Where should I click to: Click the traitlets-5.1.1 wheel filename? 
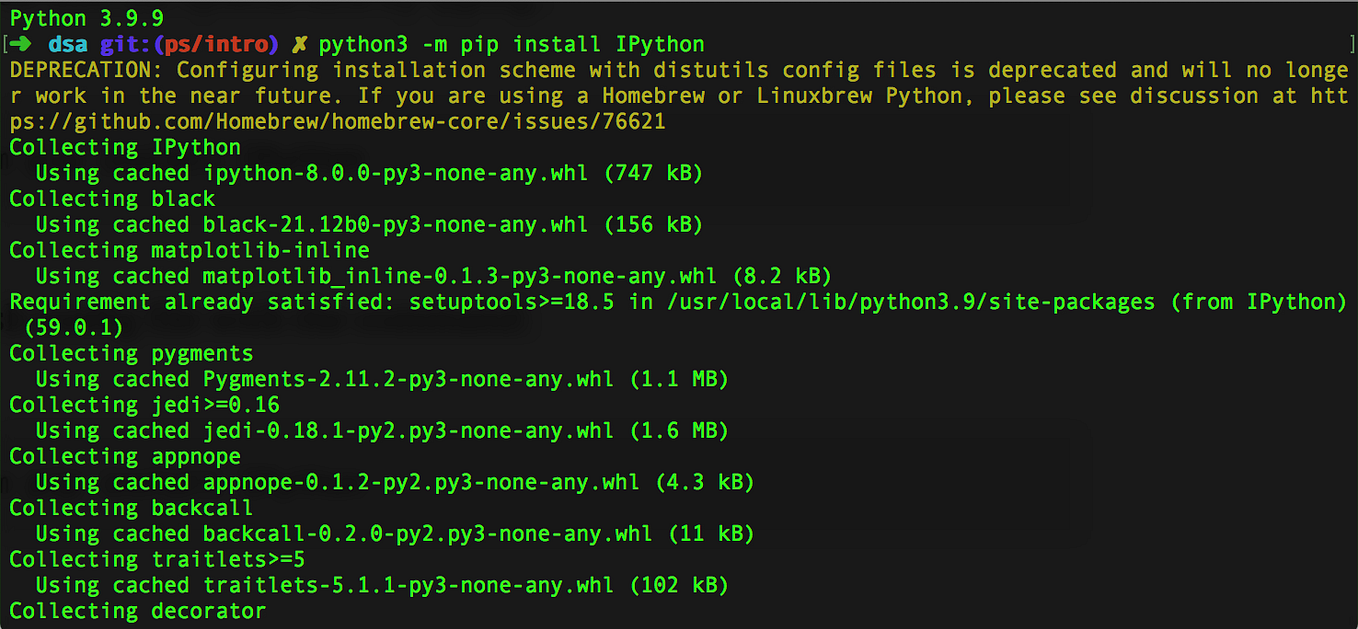click(409, 585)
